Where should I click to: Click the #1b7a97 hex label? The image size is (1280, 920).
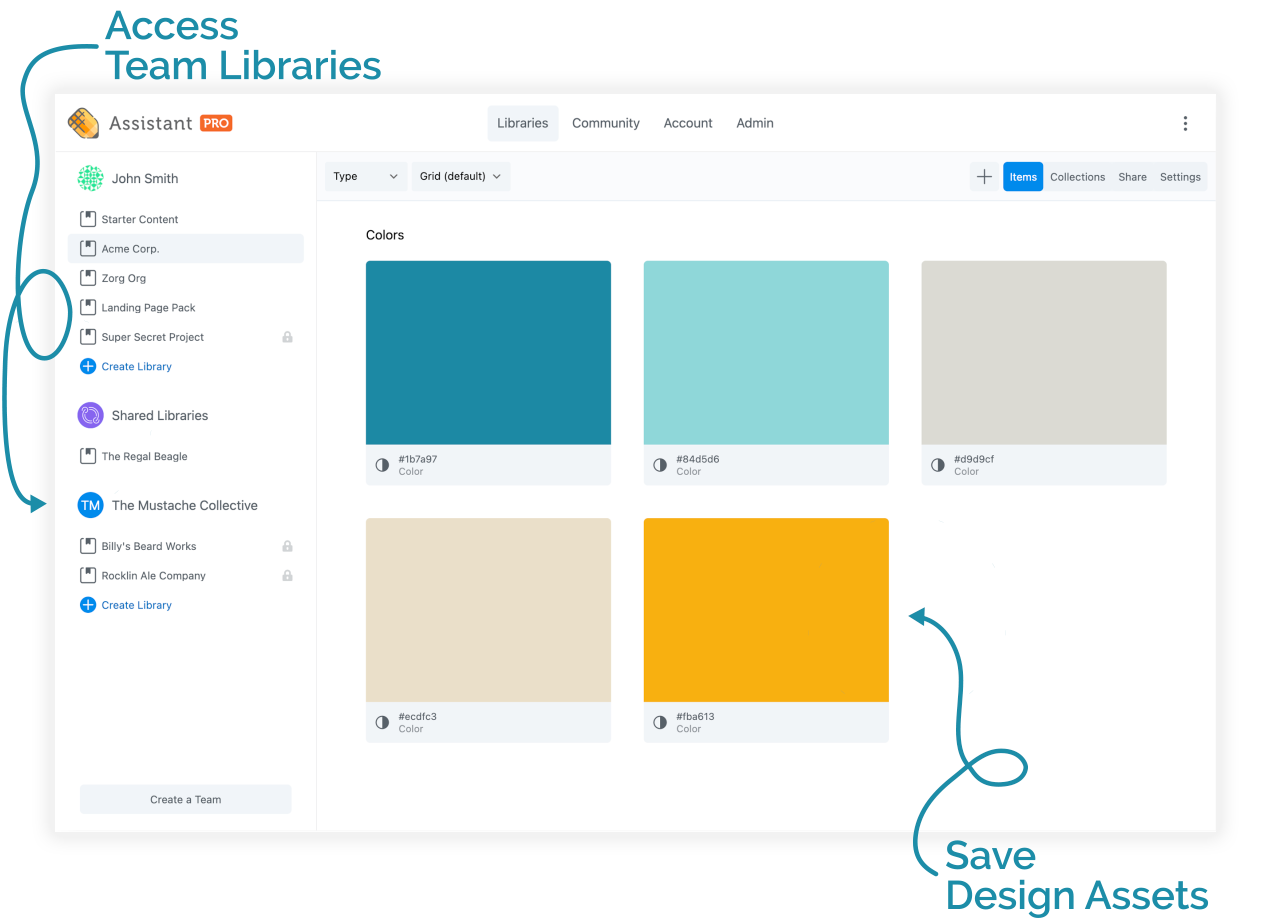(418, 460)
